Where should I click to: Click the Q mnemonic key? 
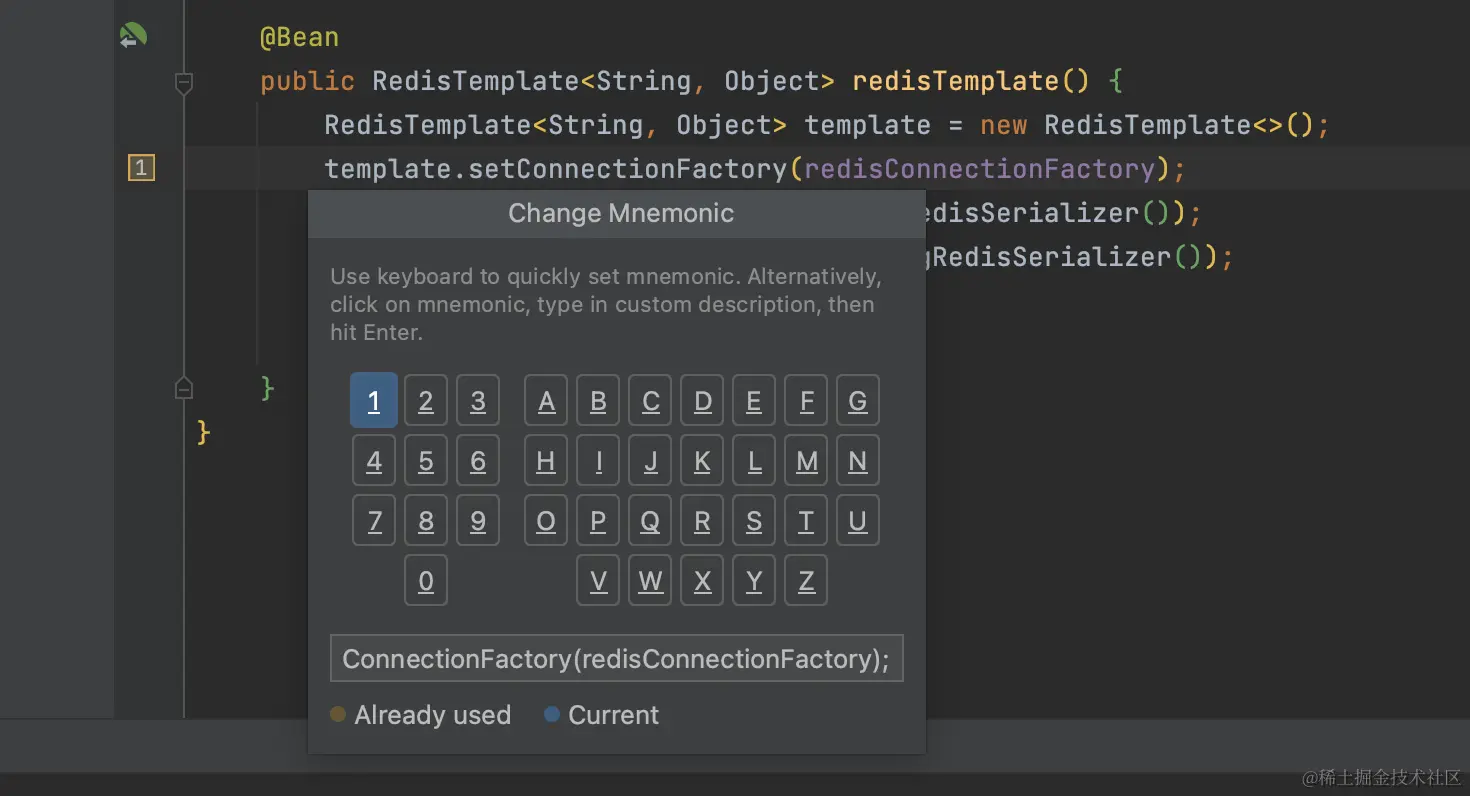pos(650,520)
